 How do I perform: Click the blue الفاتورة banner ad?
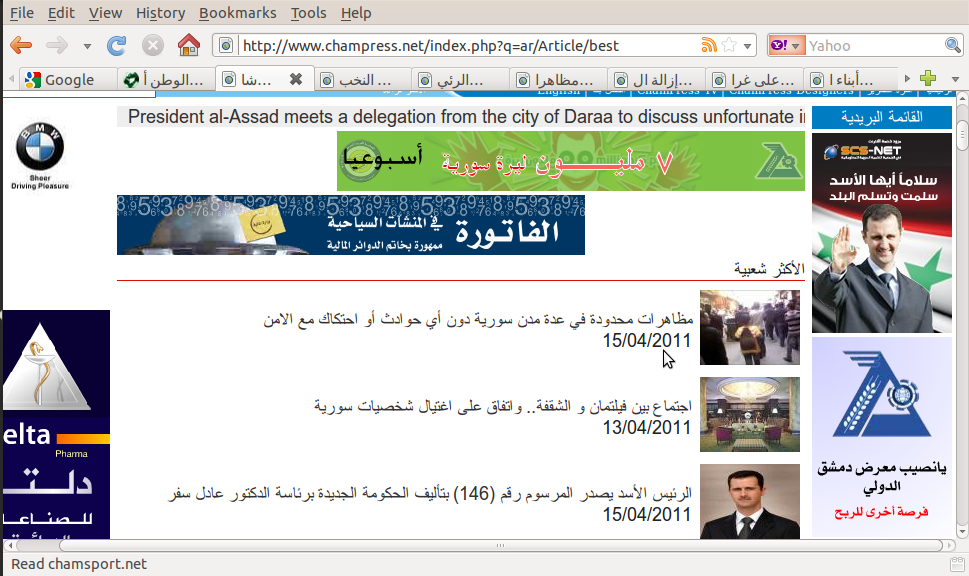coord(350,225)
